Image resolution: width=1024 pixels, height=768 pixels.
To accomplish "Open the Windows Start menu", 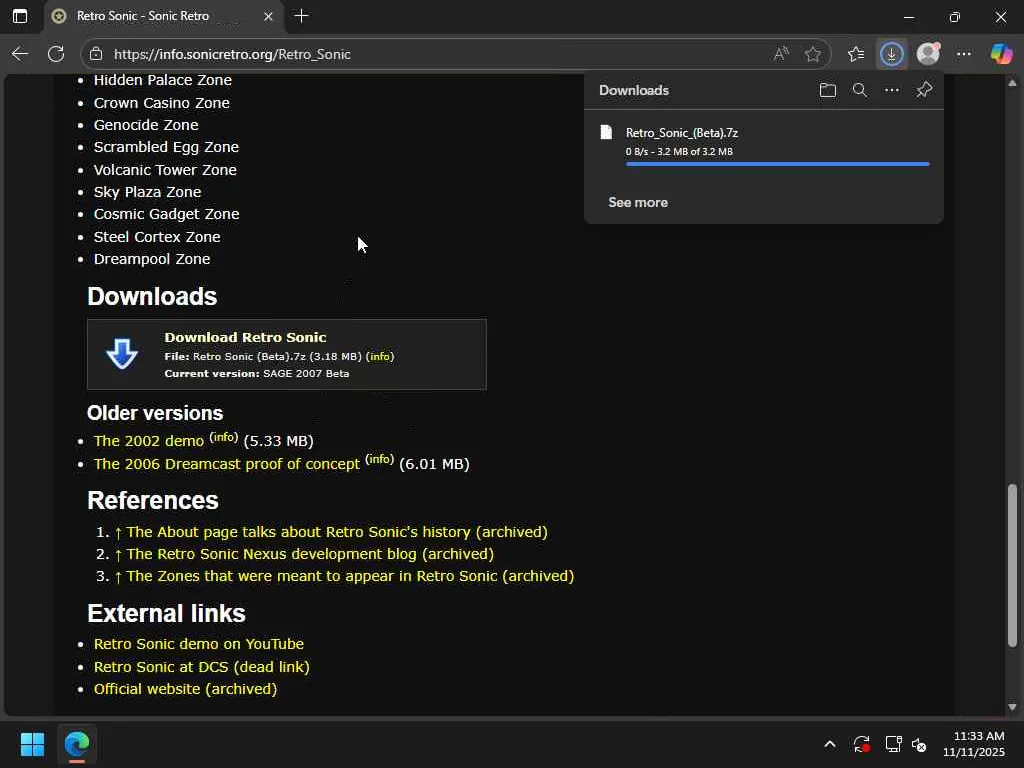I will (x=32, y=744).
